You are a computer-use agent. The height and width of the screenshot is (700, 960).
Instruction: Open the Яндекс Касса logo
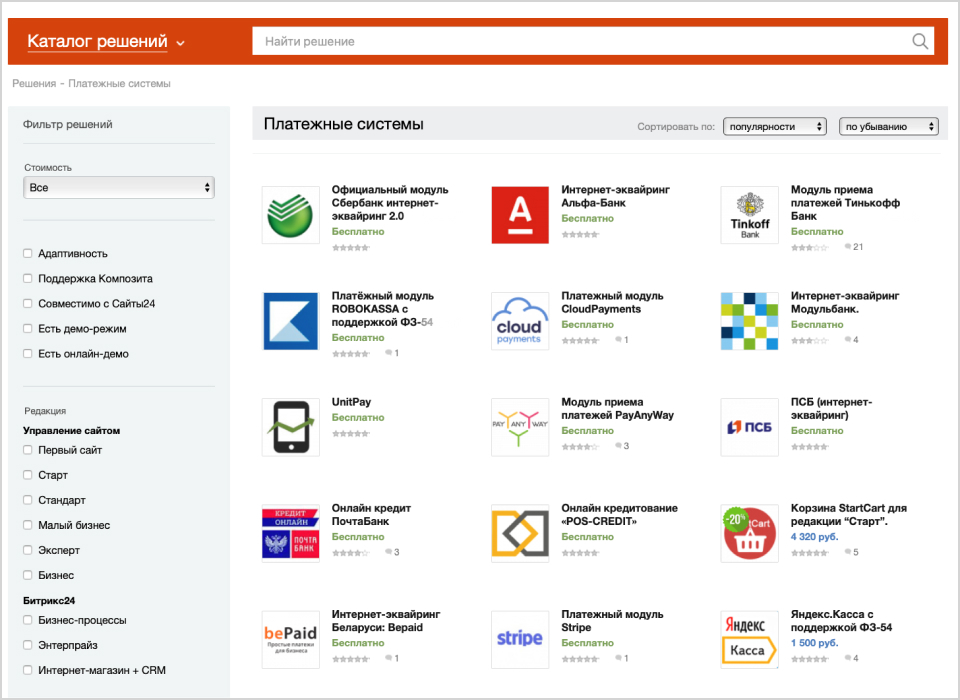point(749,639)
